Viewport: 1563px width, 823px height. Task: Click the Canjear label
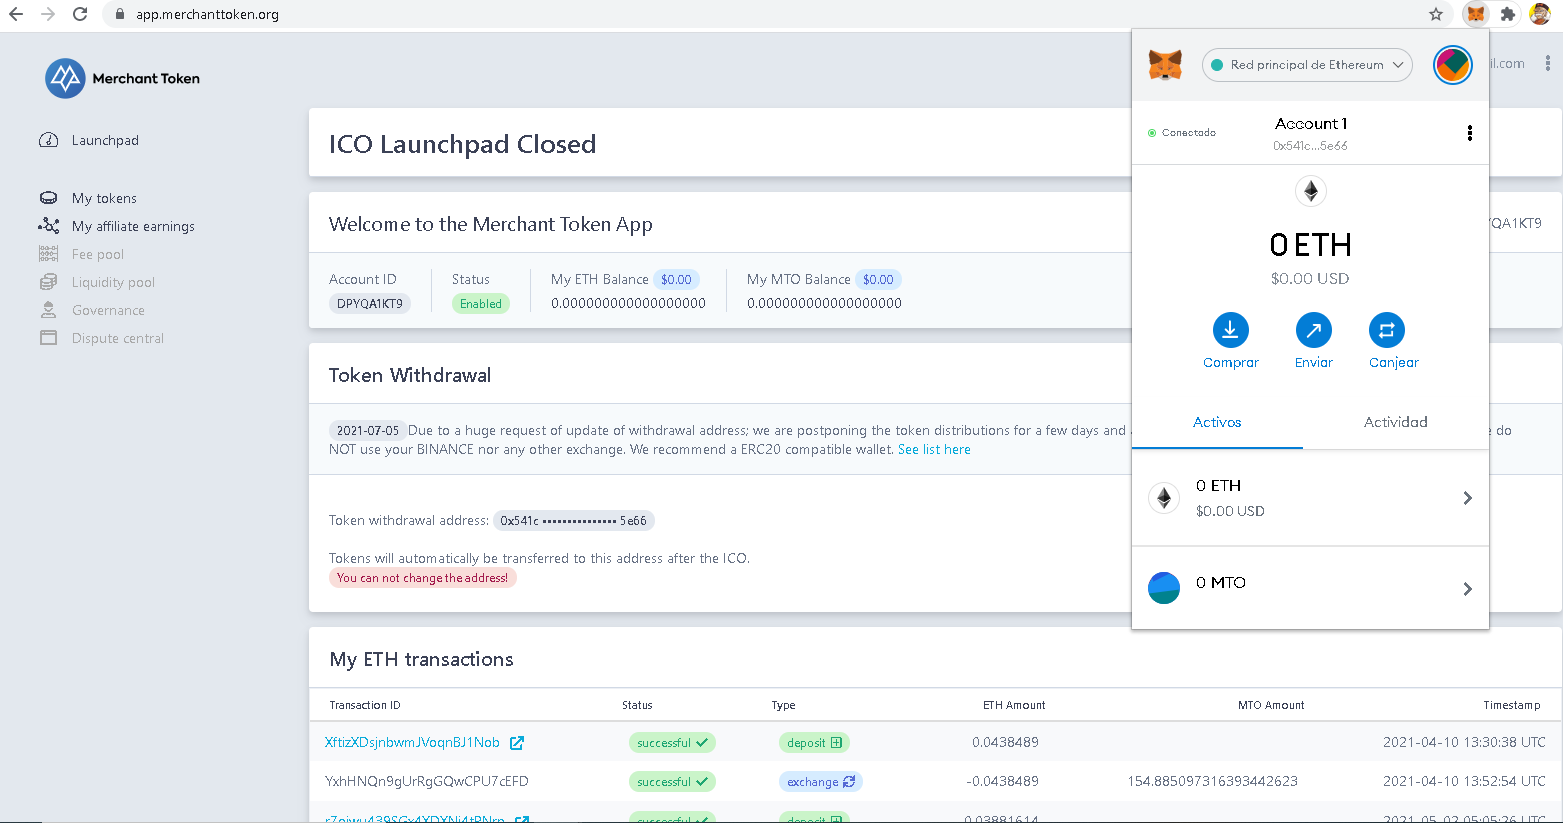1394,363
